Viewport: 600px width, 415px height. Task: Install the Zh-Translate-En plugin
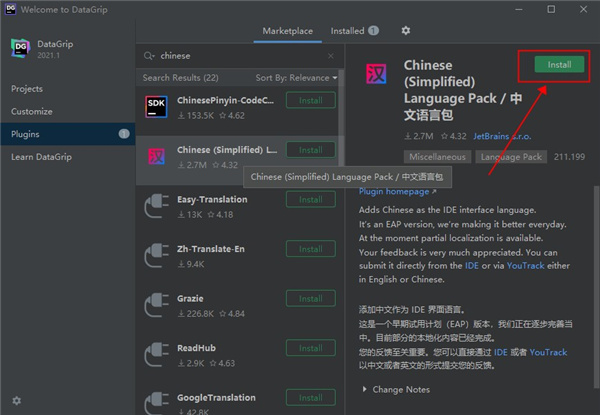coord(310,249)
